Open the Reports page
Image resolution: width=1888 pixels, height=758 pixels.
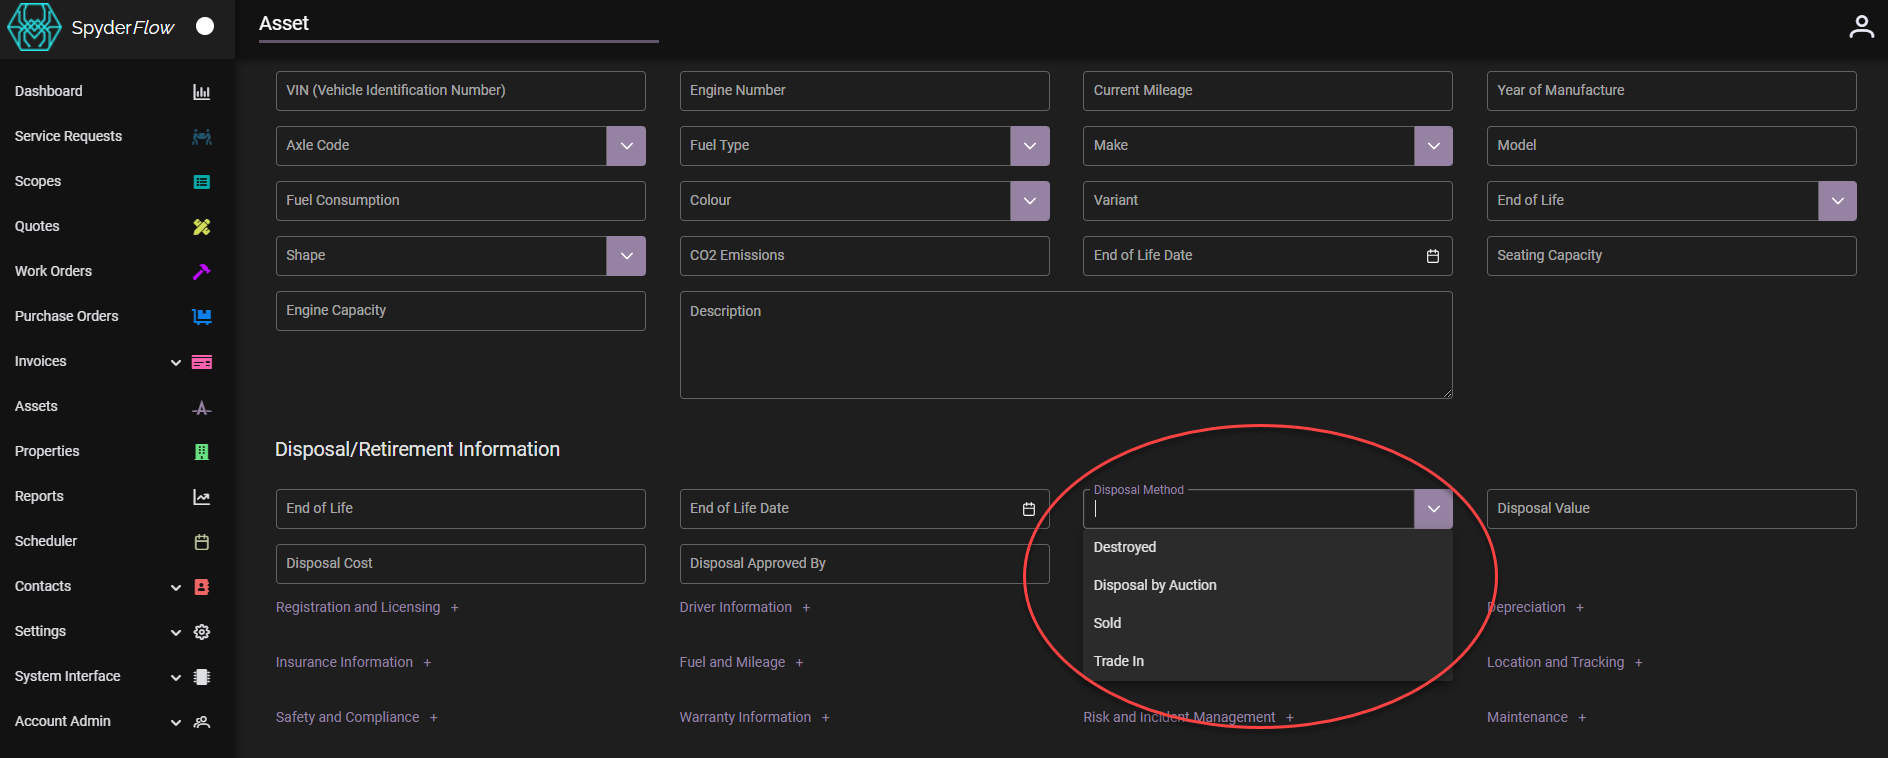click(39, 496)
